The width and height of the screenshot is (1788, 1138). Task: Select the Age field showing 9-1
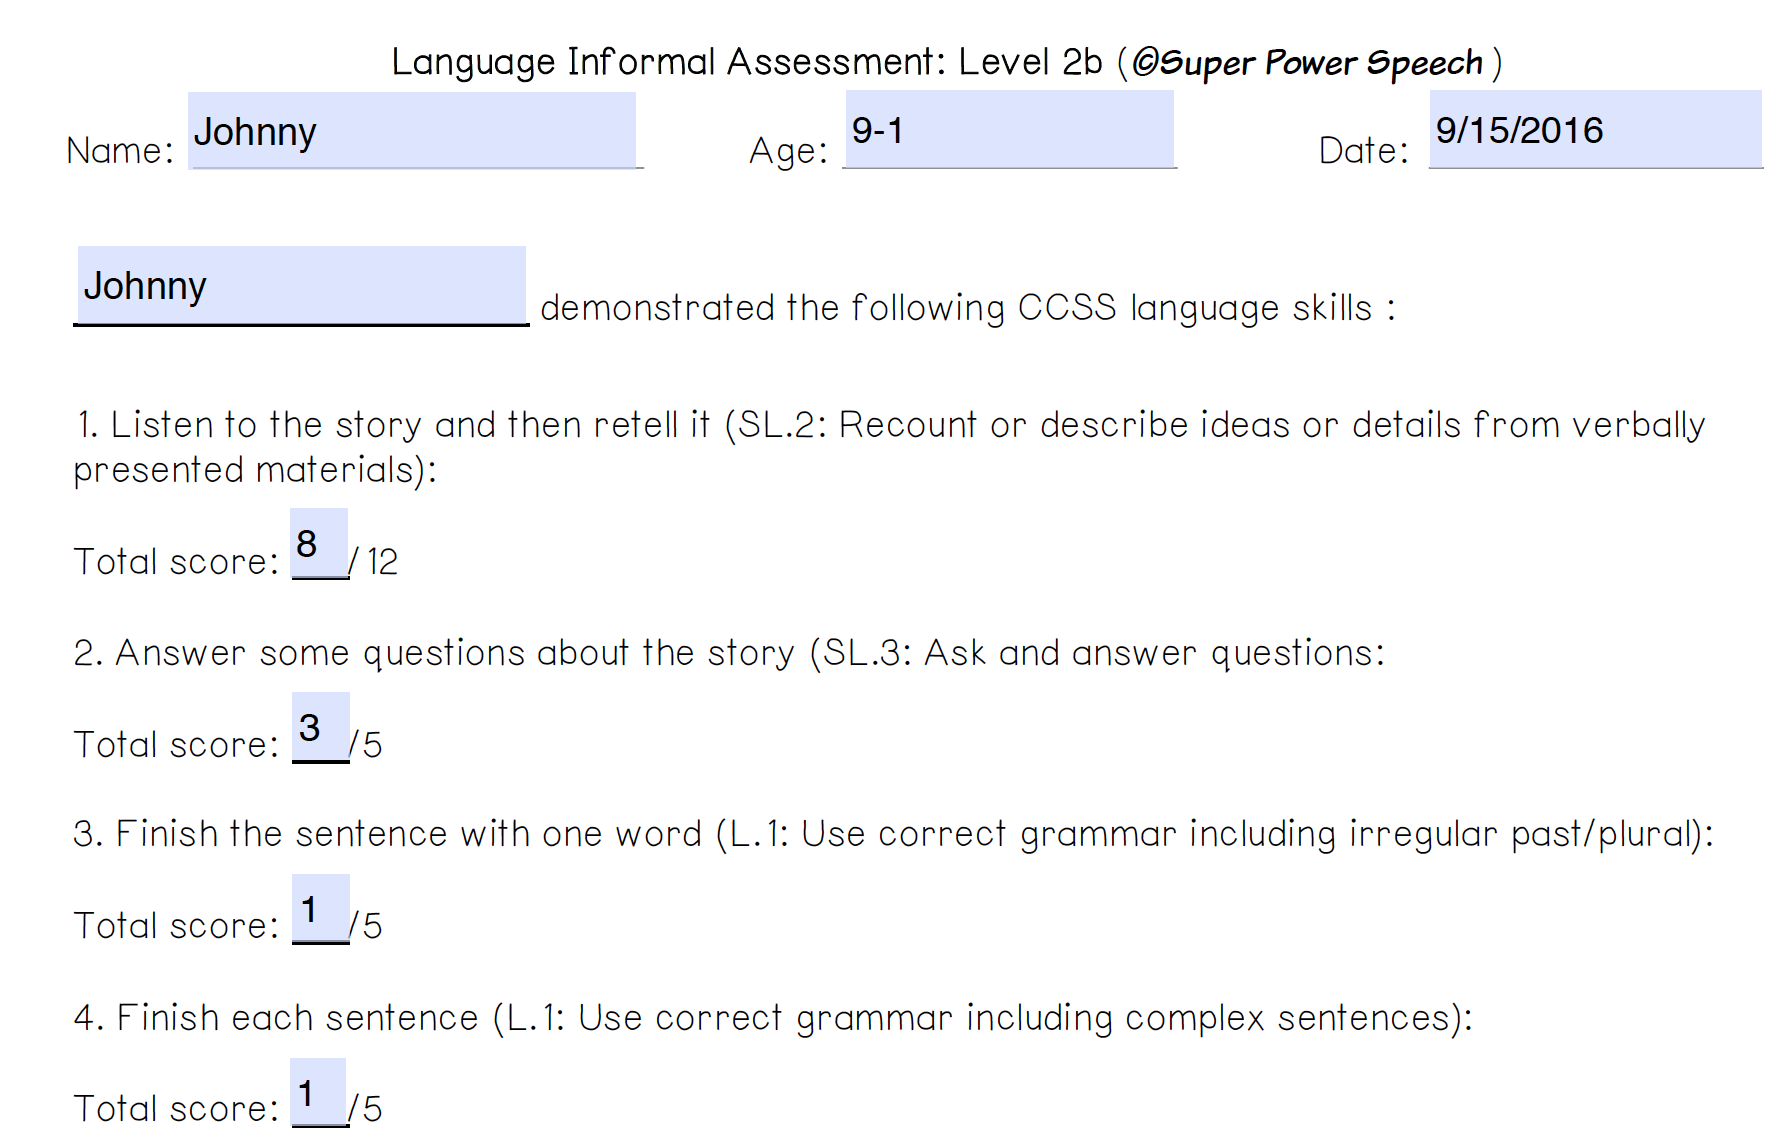pyautogui.click(x=1009, y=129)
